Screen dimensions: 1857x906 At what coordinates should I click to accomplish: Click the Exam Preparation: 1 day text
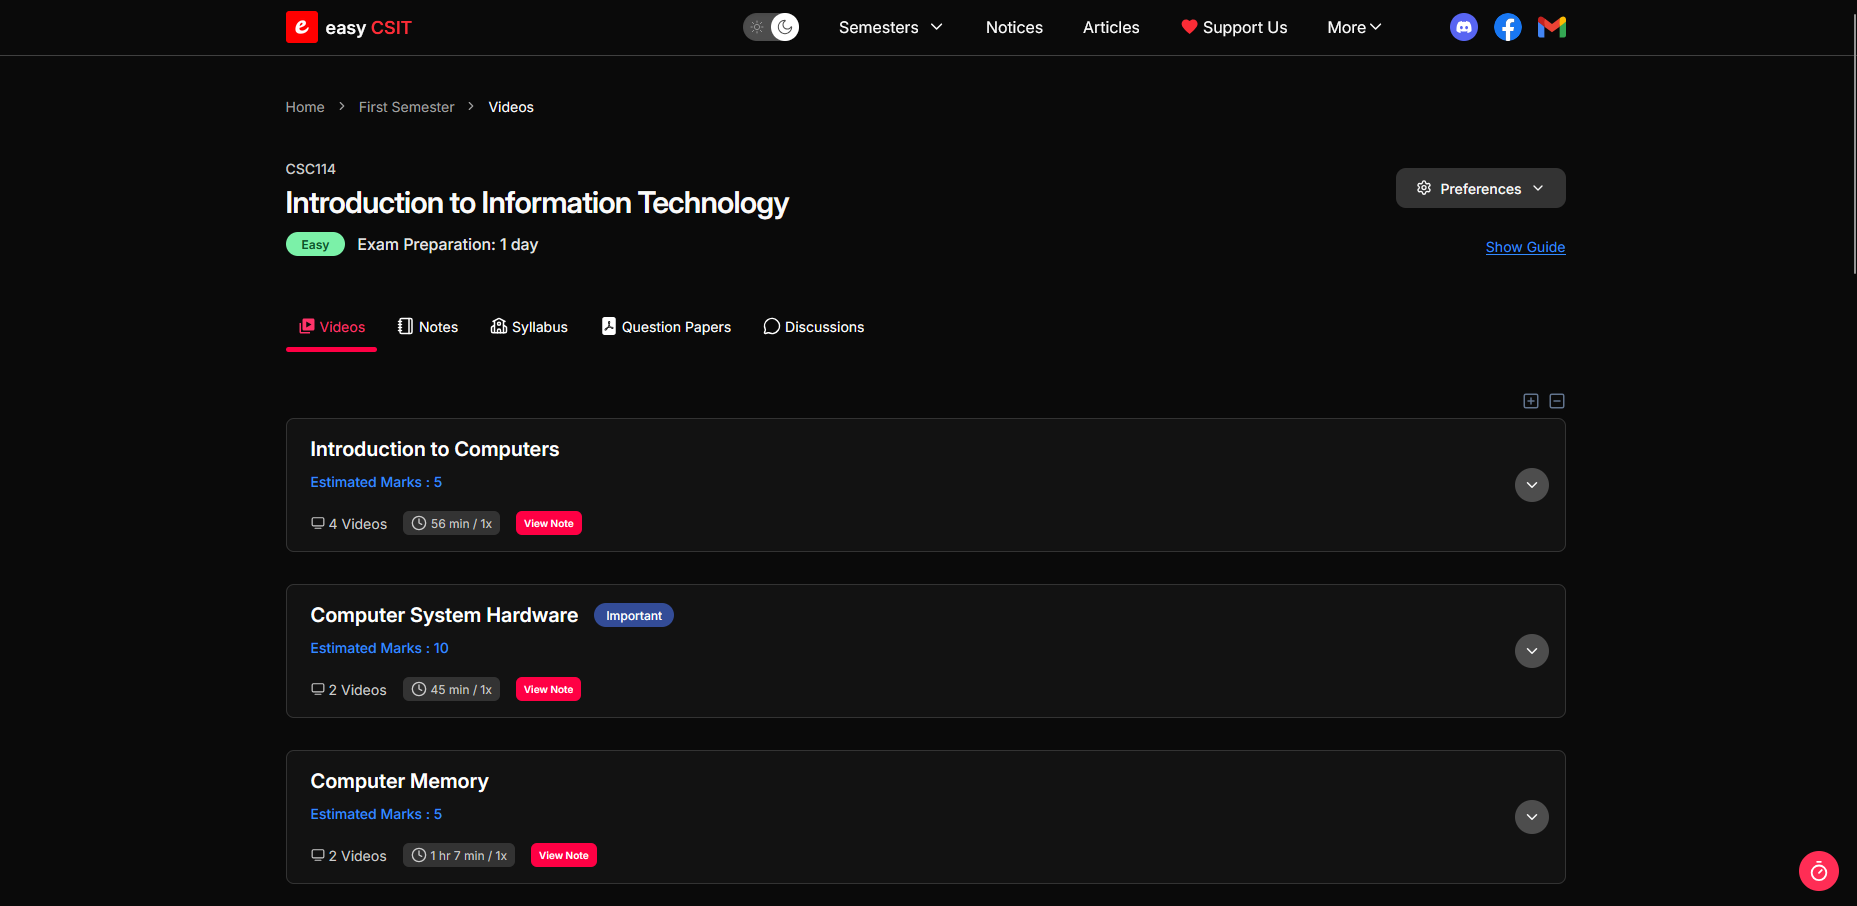point(448,244)
